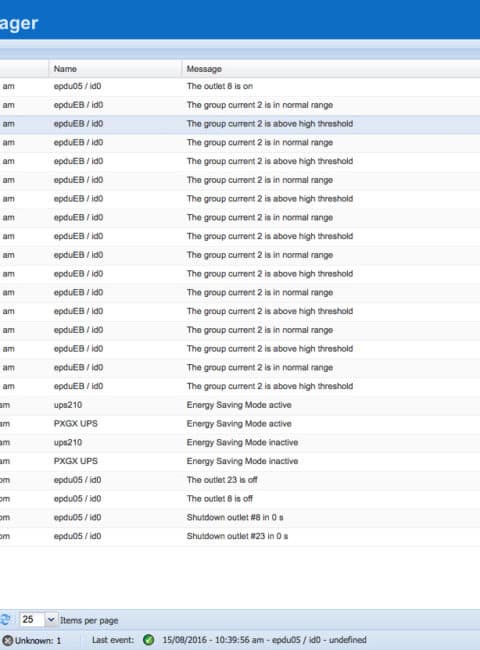Select ups210's "Energy Saving Mode inactive" message
The width and height of the screenshot is (480, 650).
pyautogui.click(x=242, y=442)
